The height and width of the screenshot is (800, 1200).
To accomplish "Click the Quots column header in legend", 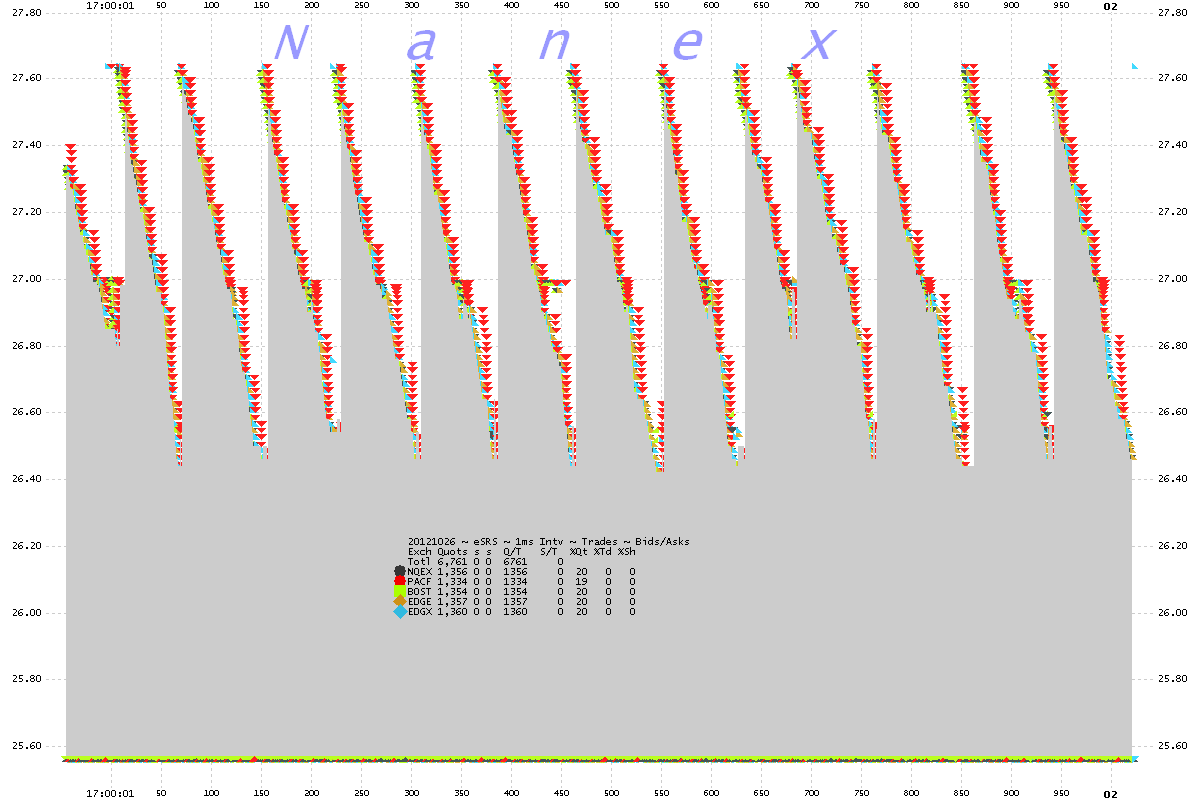I will [x=453, y=552].
